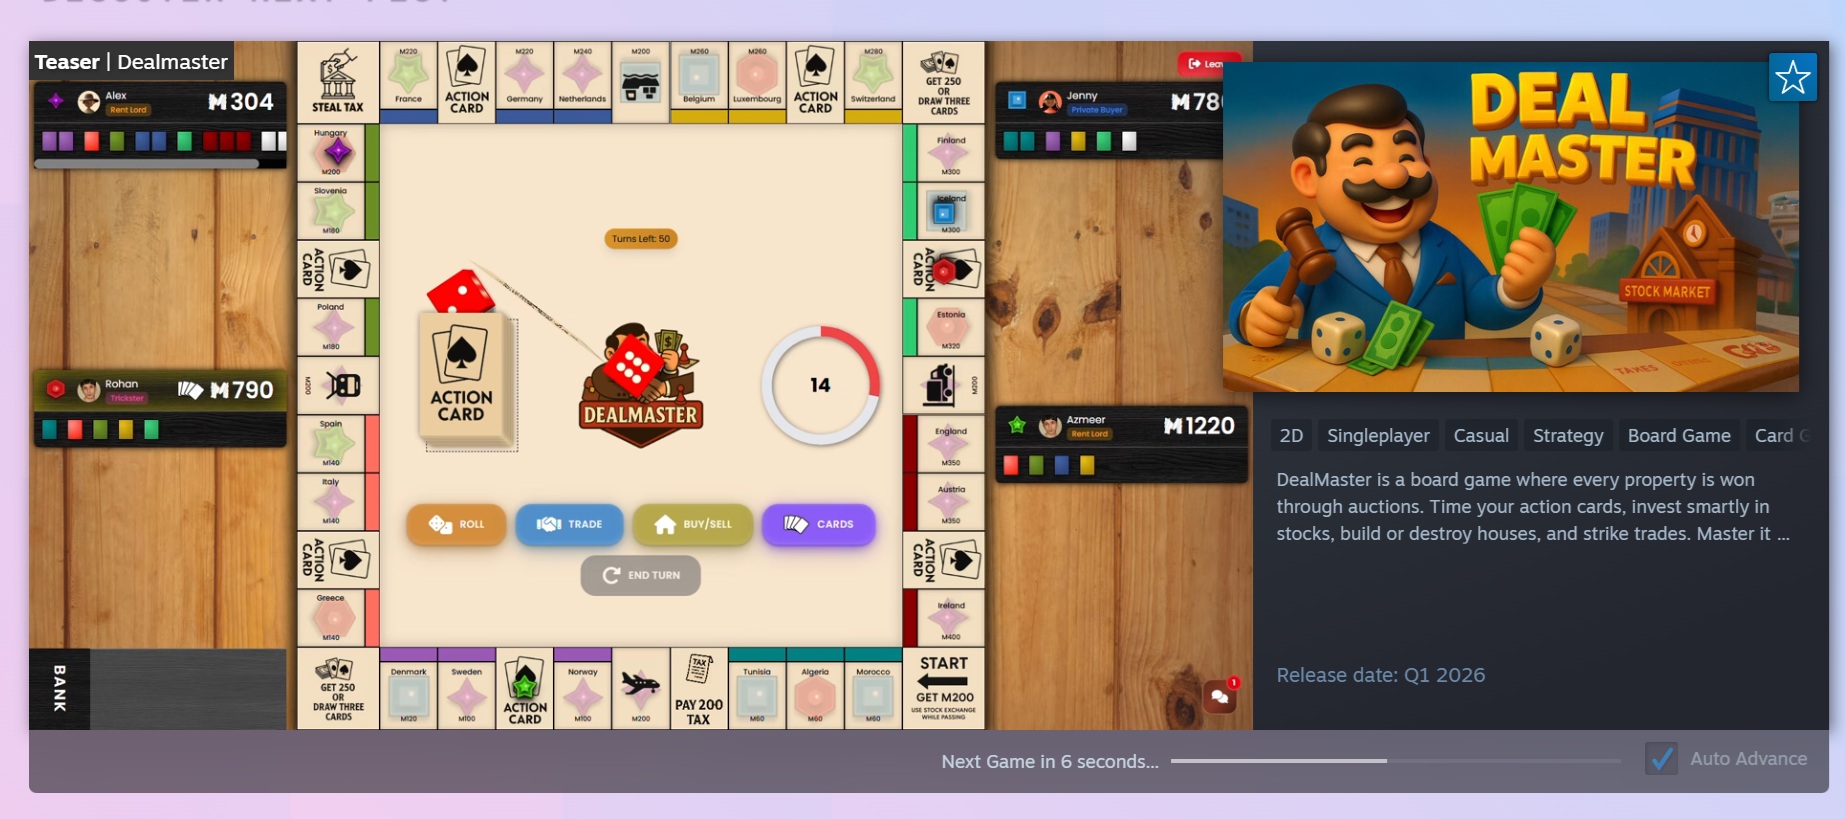Select the Spain property tile
1845x819 pixels.
pos(338,443)
